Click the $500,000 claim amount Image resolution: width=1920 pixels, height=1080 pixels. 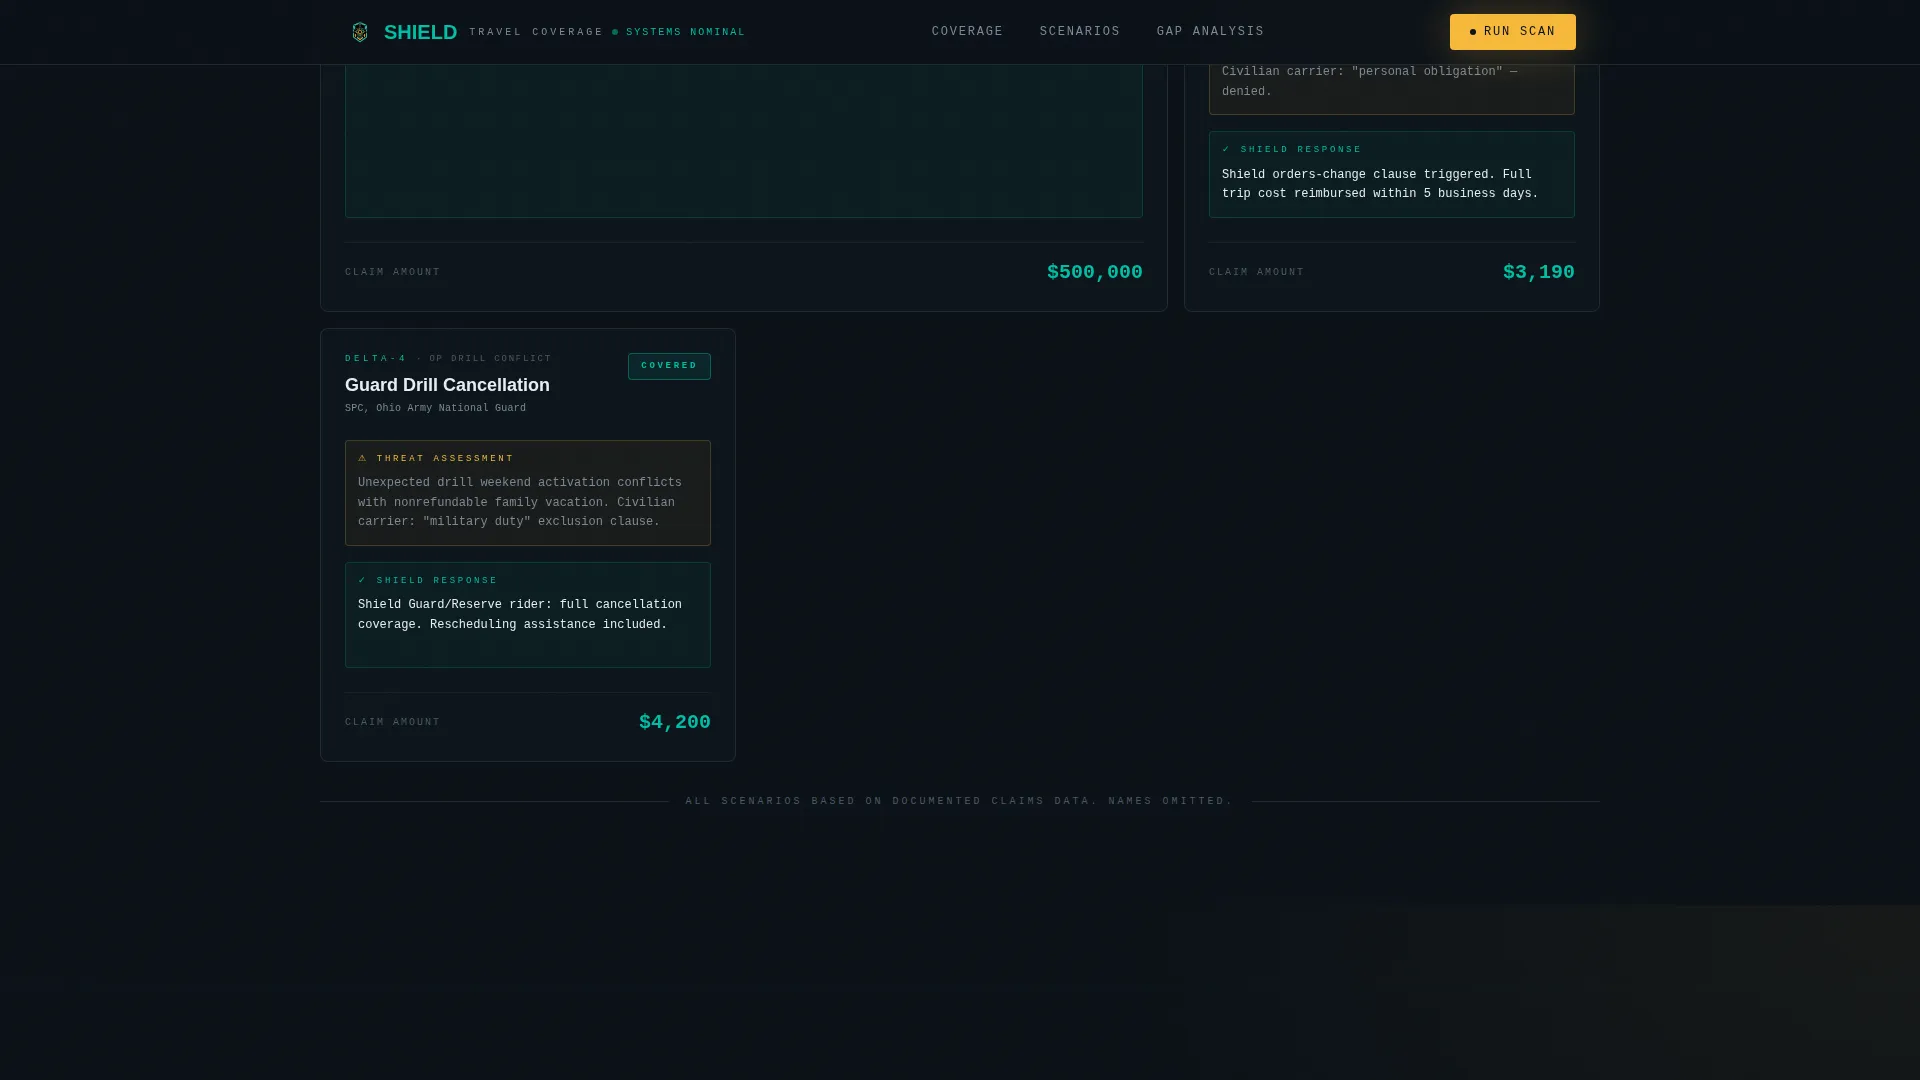[x=1094, y=272]
